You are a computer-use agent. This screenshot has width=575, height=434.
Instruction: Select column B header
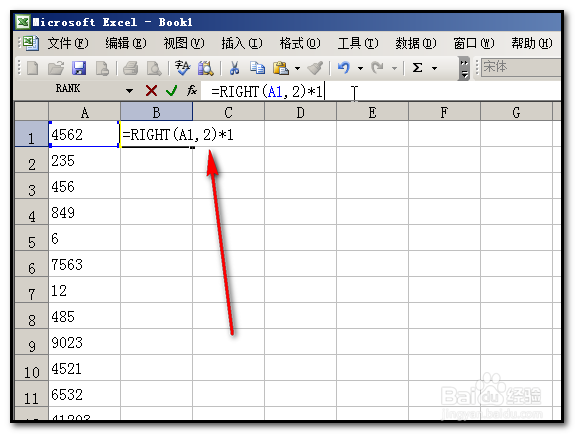[x=157, y=112]
